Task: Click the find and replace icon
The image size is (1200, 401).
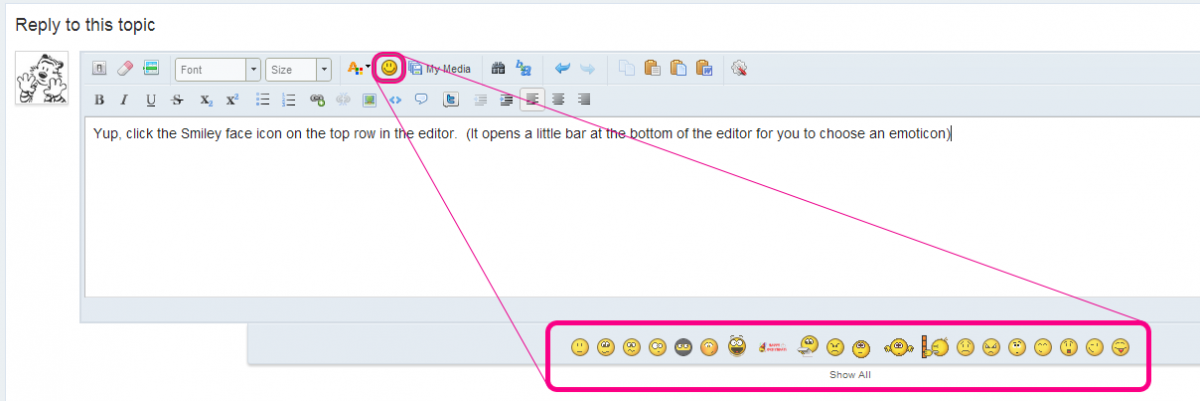Action: click(x=523, y=69)
